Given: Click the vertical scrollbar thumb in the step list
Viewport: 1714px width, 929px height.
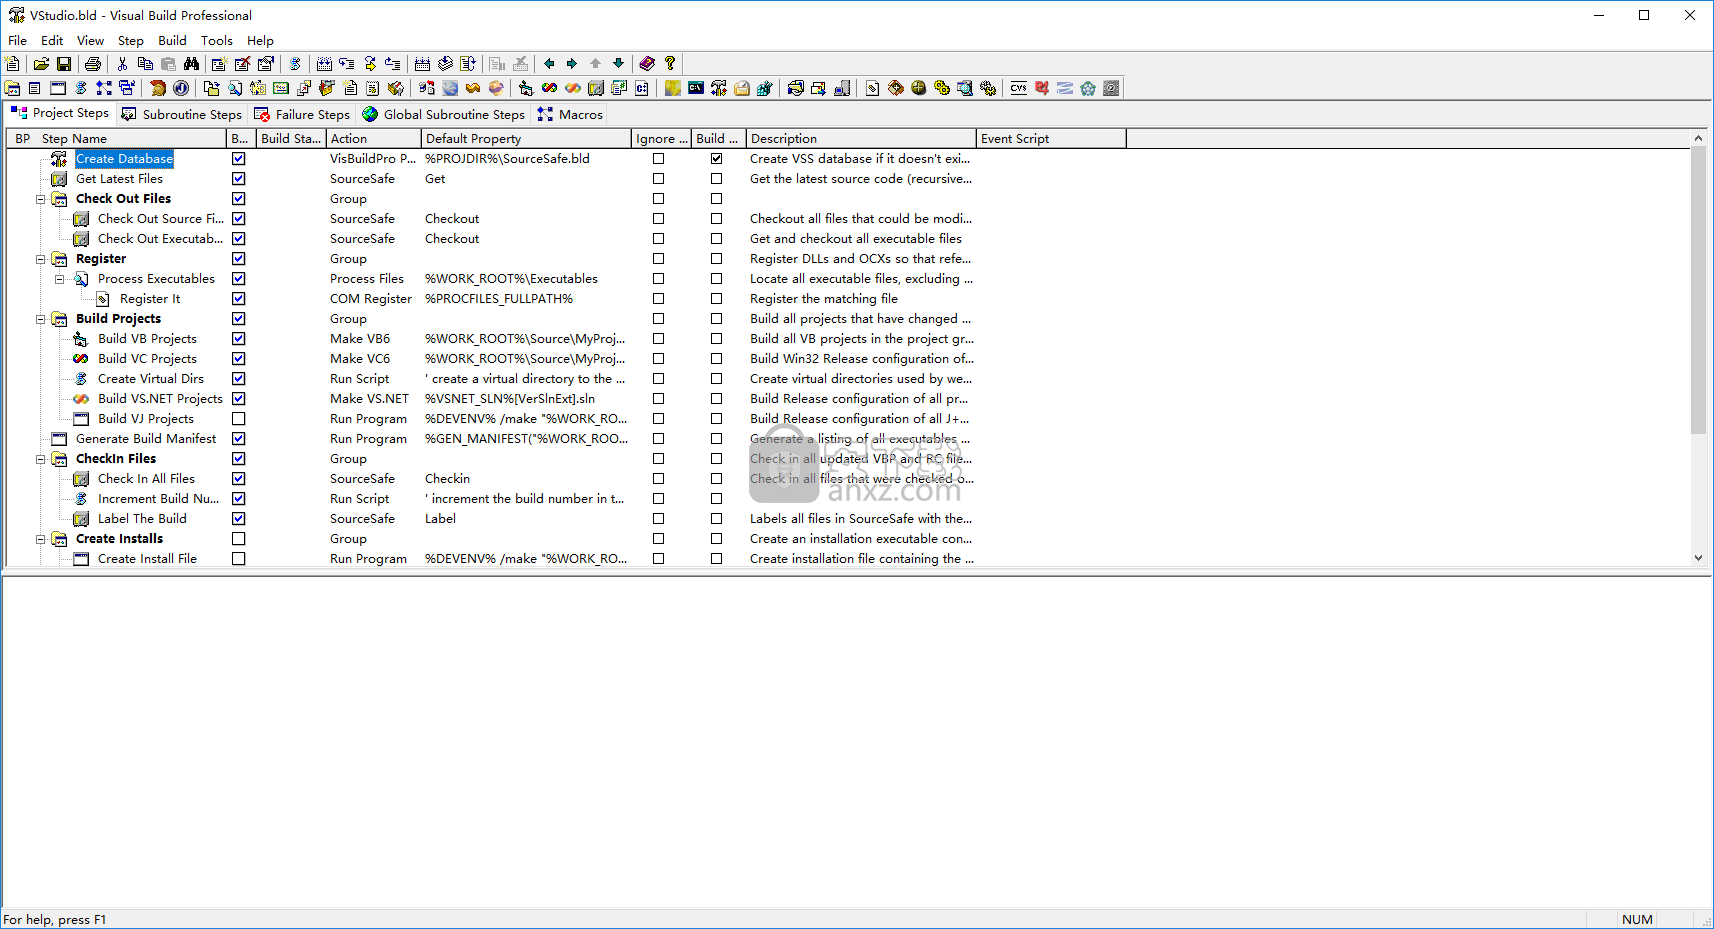Looking at the screenshot, I should pos(1698,290).
